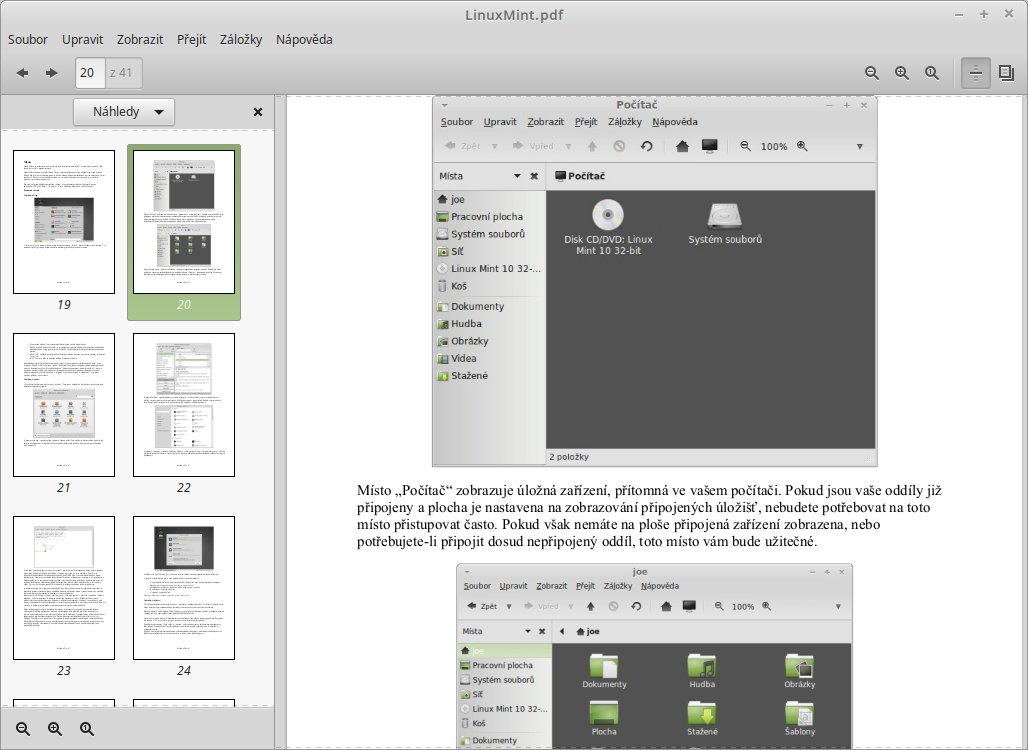Click the page number field showing 20

pos(90,73)
